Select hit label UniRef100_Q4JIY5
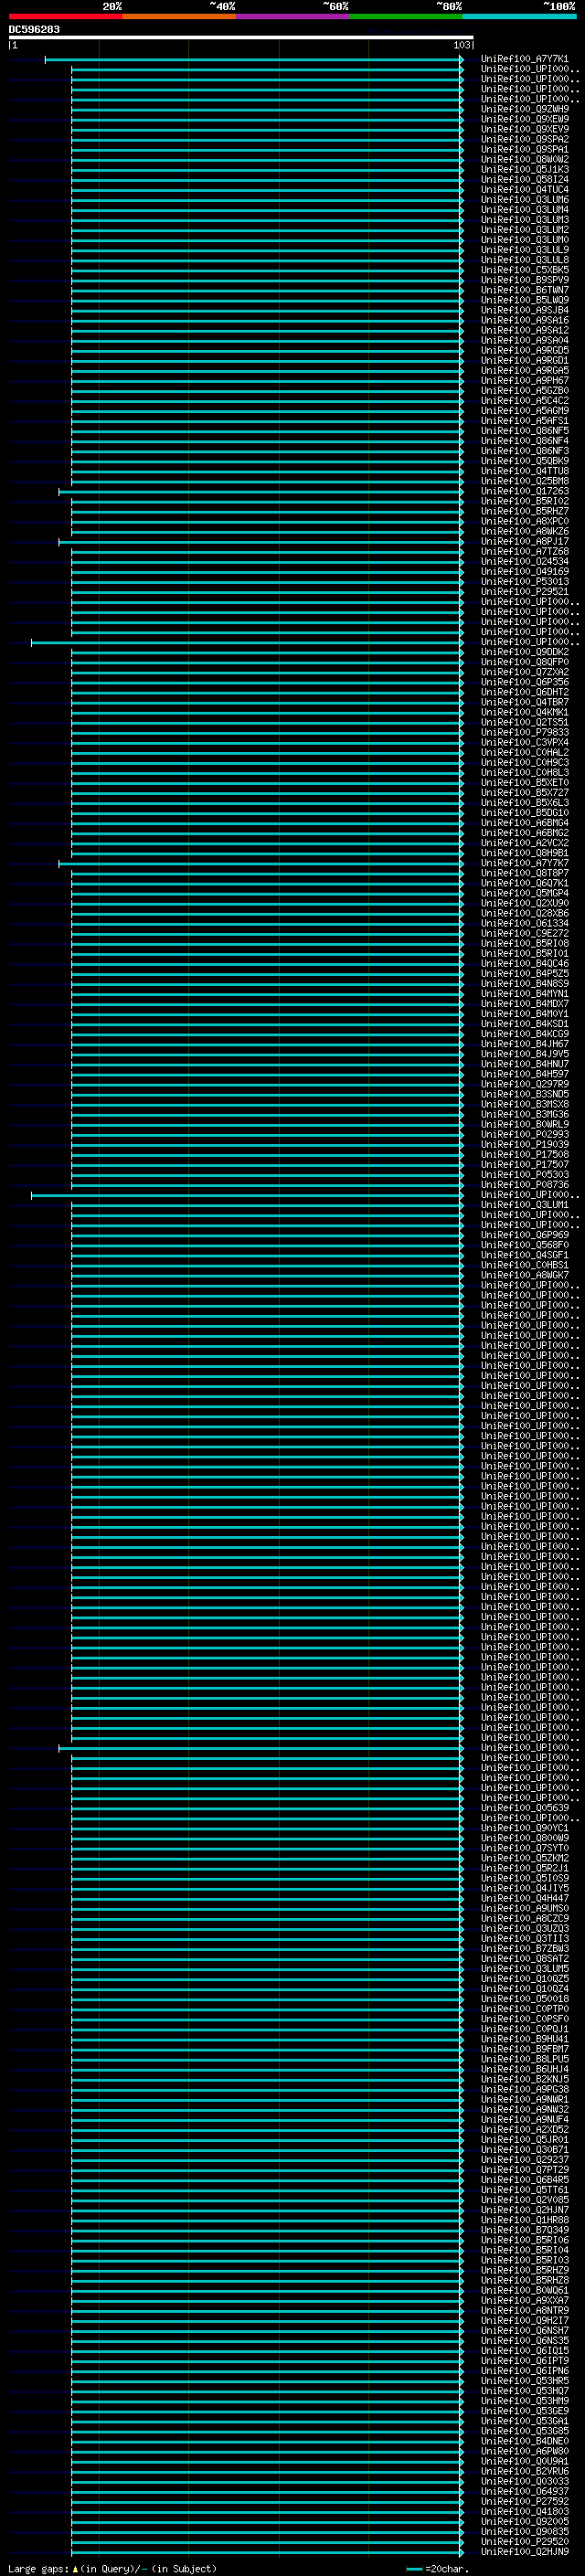This screenshot has height=2576, width=585. coord(525,1888)
